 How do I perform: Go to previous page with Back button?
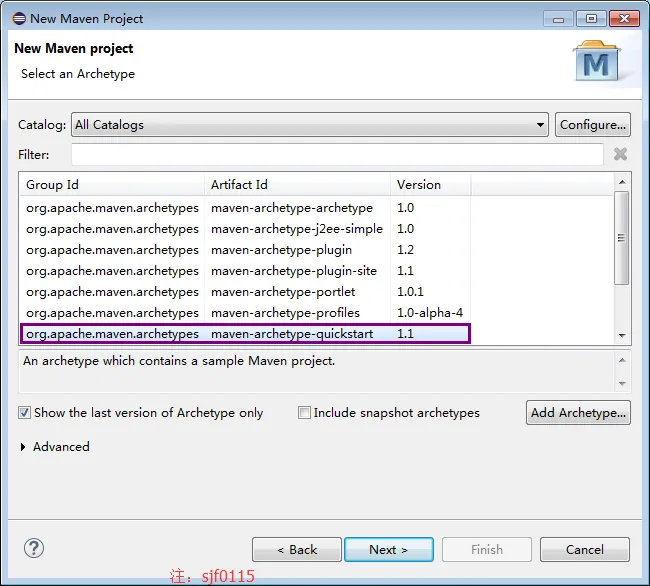(297, 550)
